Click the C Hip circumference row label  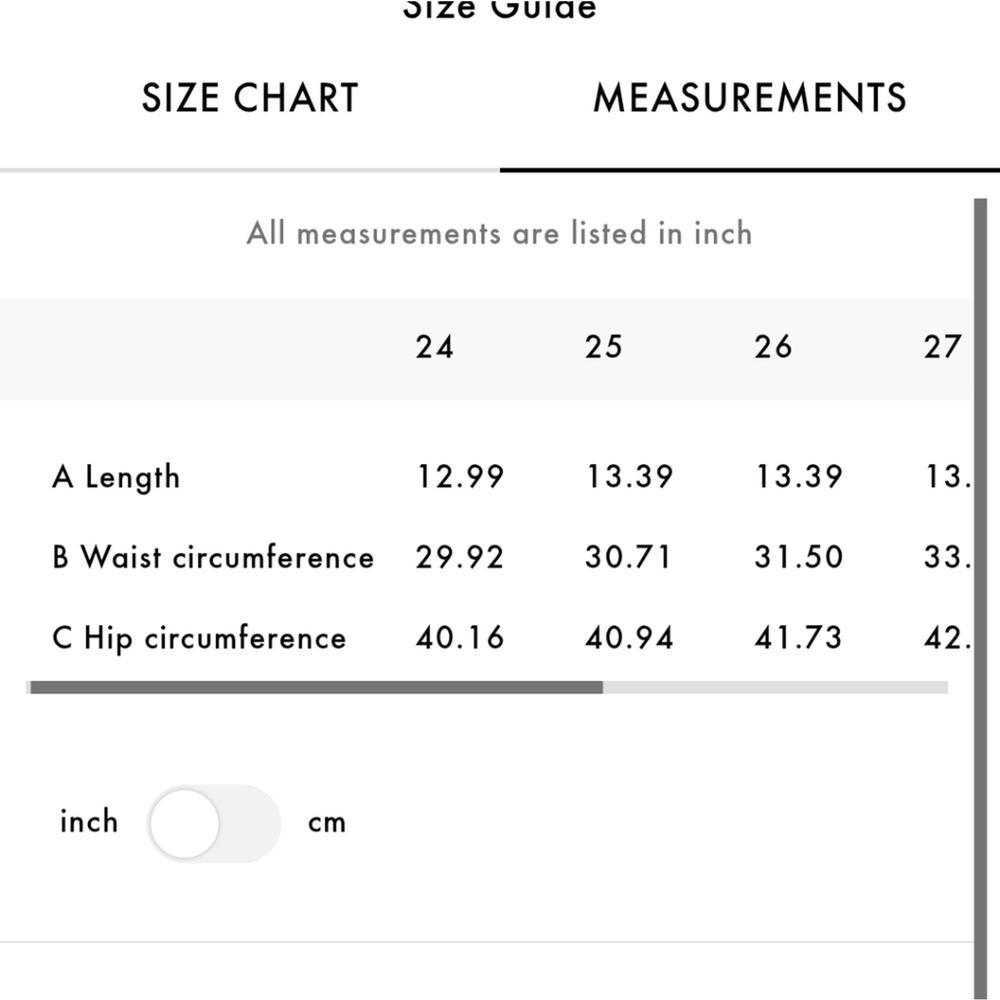[199, 638]
